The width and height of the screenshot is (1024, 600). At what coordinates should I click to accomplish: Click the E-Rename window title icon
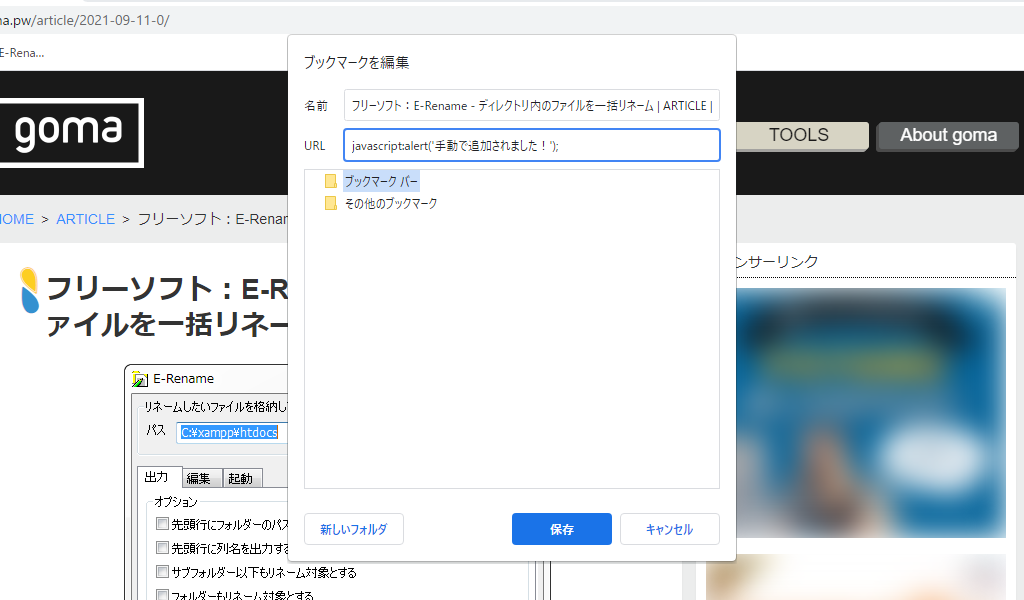click(140, 379)
